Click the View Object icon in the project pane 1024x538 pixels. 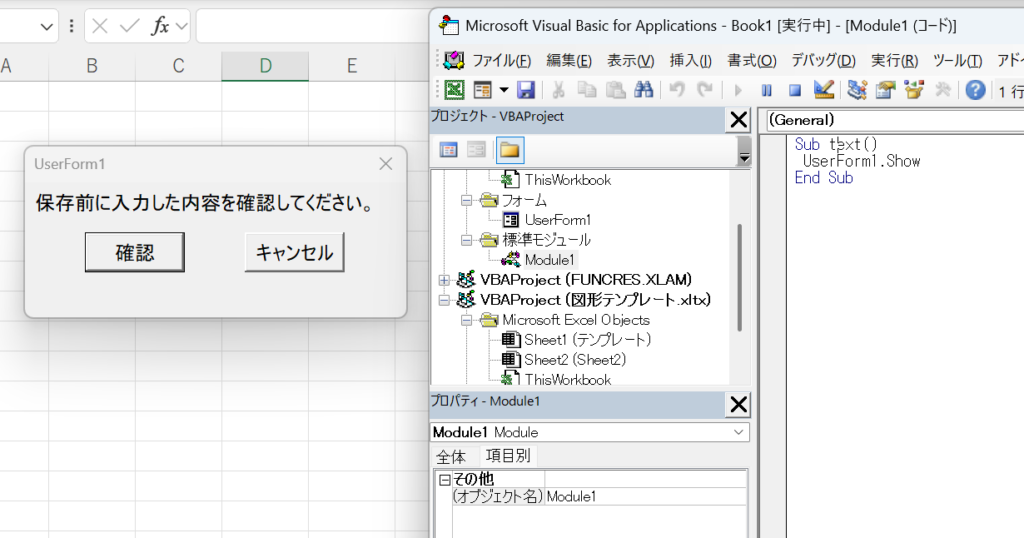(x=477, y=150)
